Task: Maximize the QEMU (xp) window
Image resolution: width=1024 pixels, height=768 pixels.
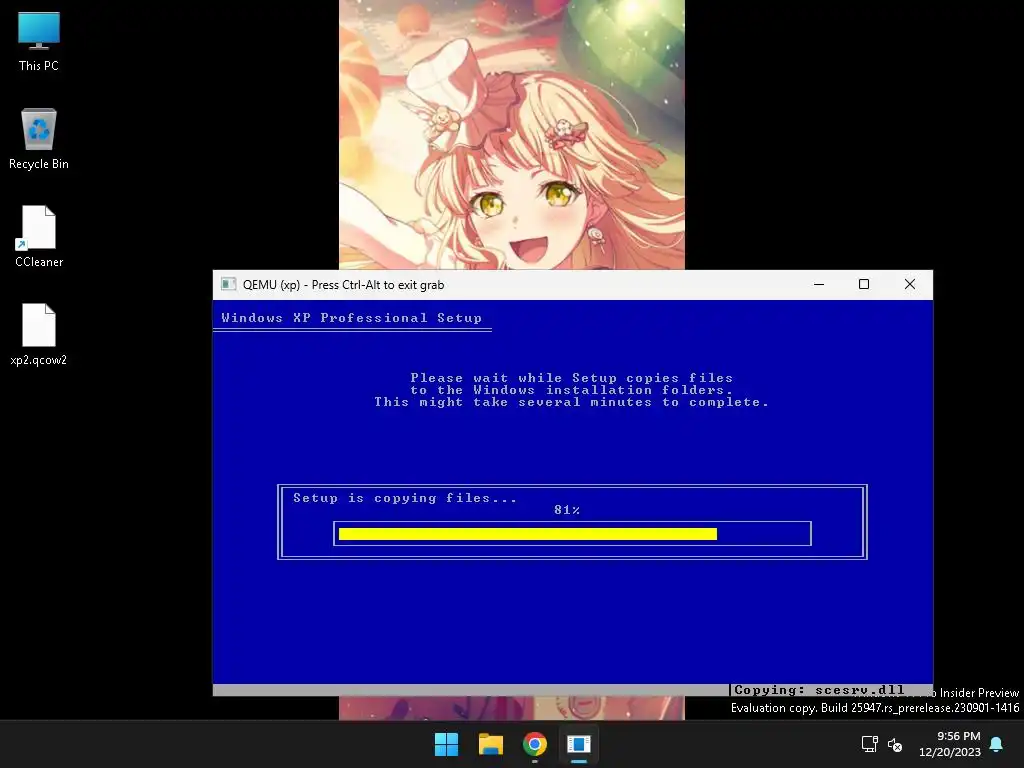Action: point(864,284)
